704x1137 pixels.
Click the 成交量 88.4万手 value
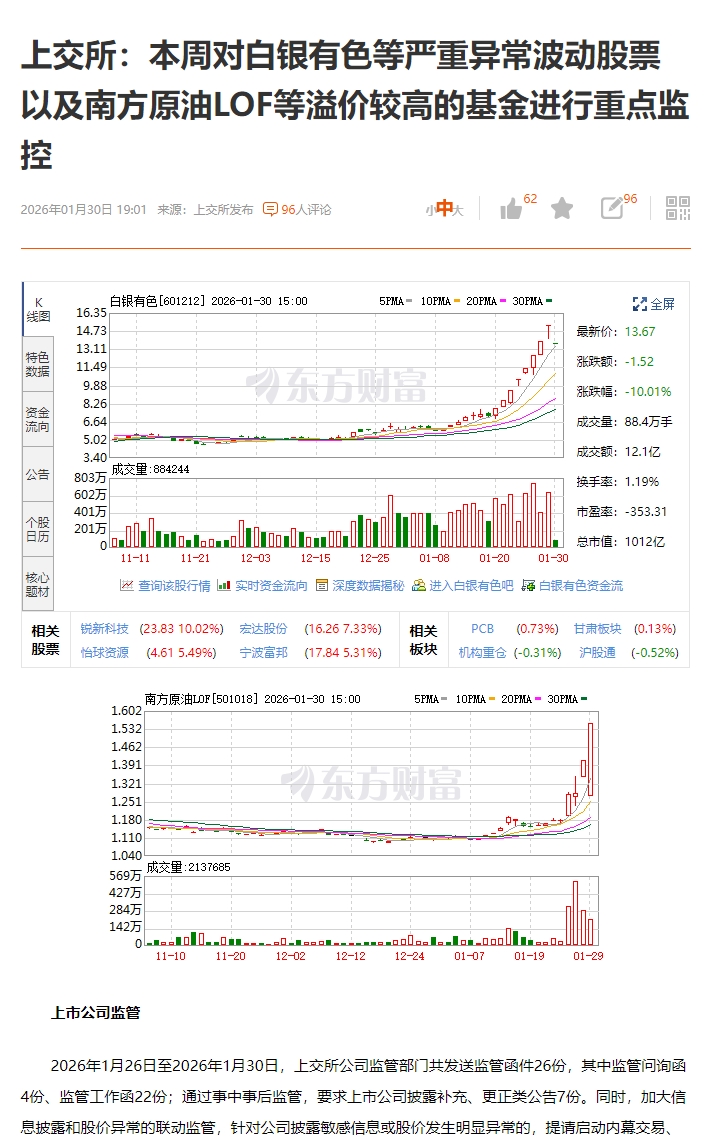click(648, 421)
